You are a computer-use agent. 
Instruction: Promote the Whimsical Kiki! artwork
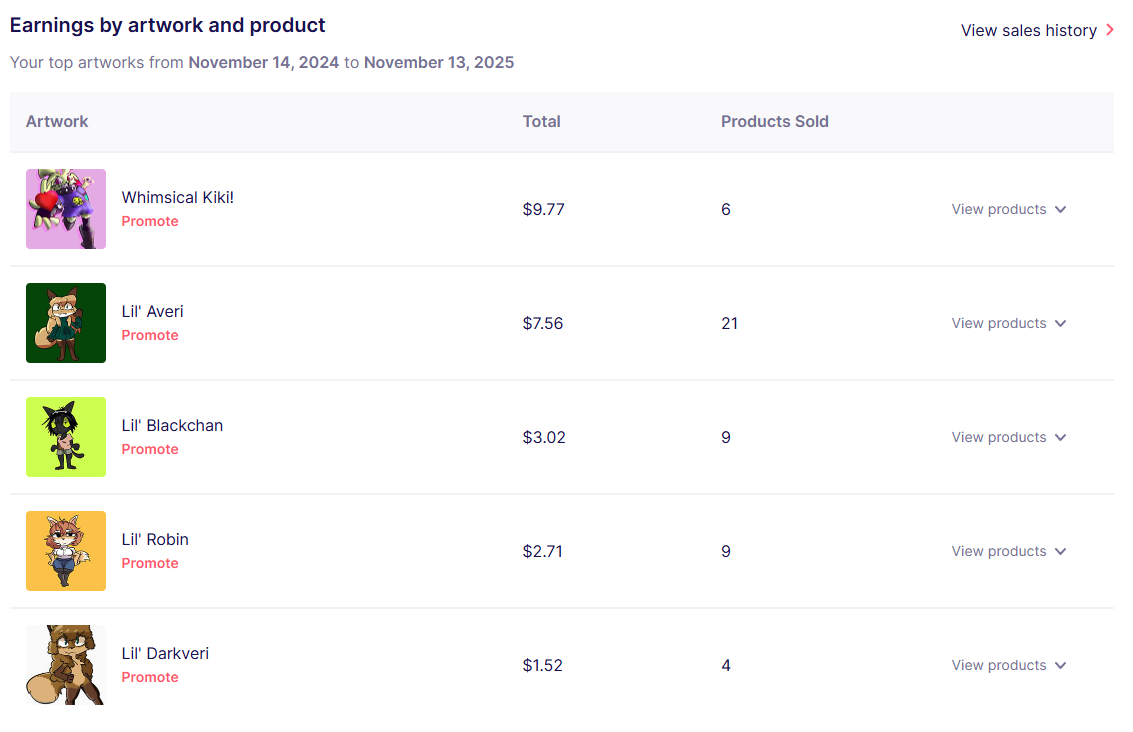point(150,221)
